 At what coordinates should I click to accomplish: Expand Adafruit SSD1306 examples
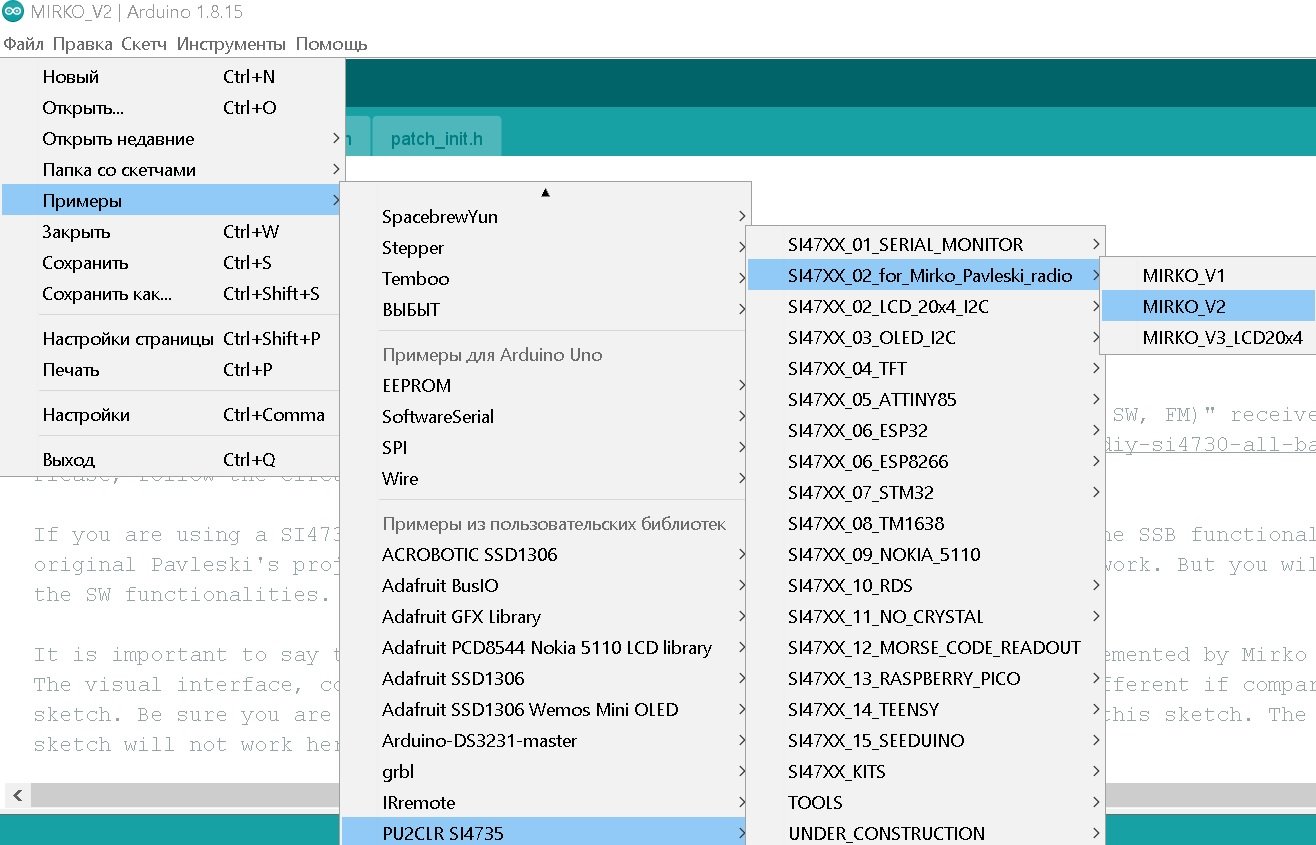[x=545, y=679]
